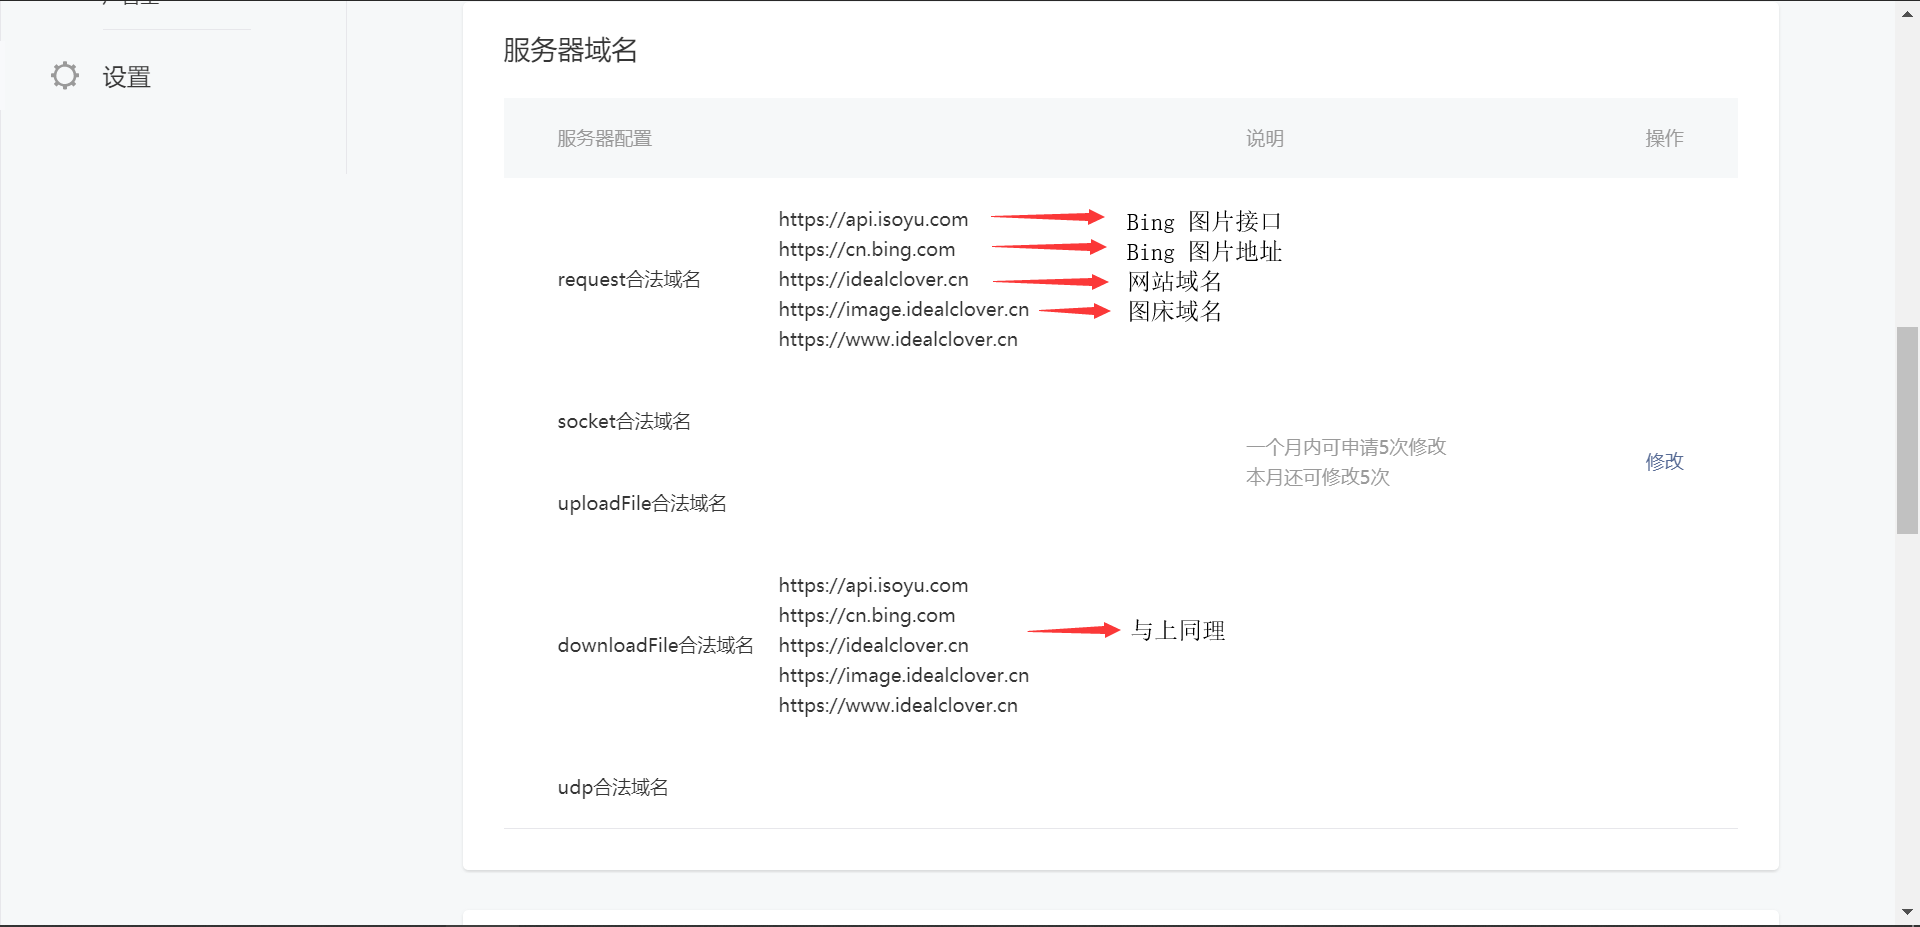Click the socket合法域名 row label

click(624, 422)
